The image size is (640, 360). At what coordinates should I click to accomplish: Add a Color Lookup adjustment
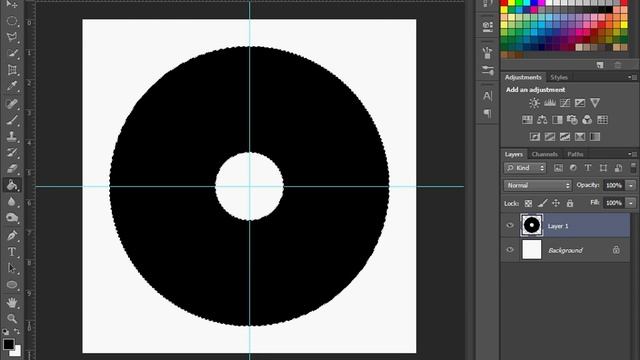tap(602, 120)
